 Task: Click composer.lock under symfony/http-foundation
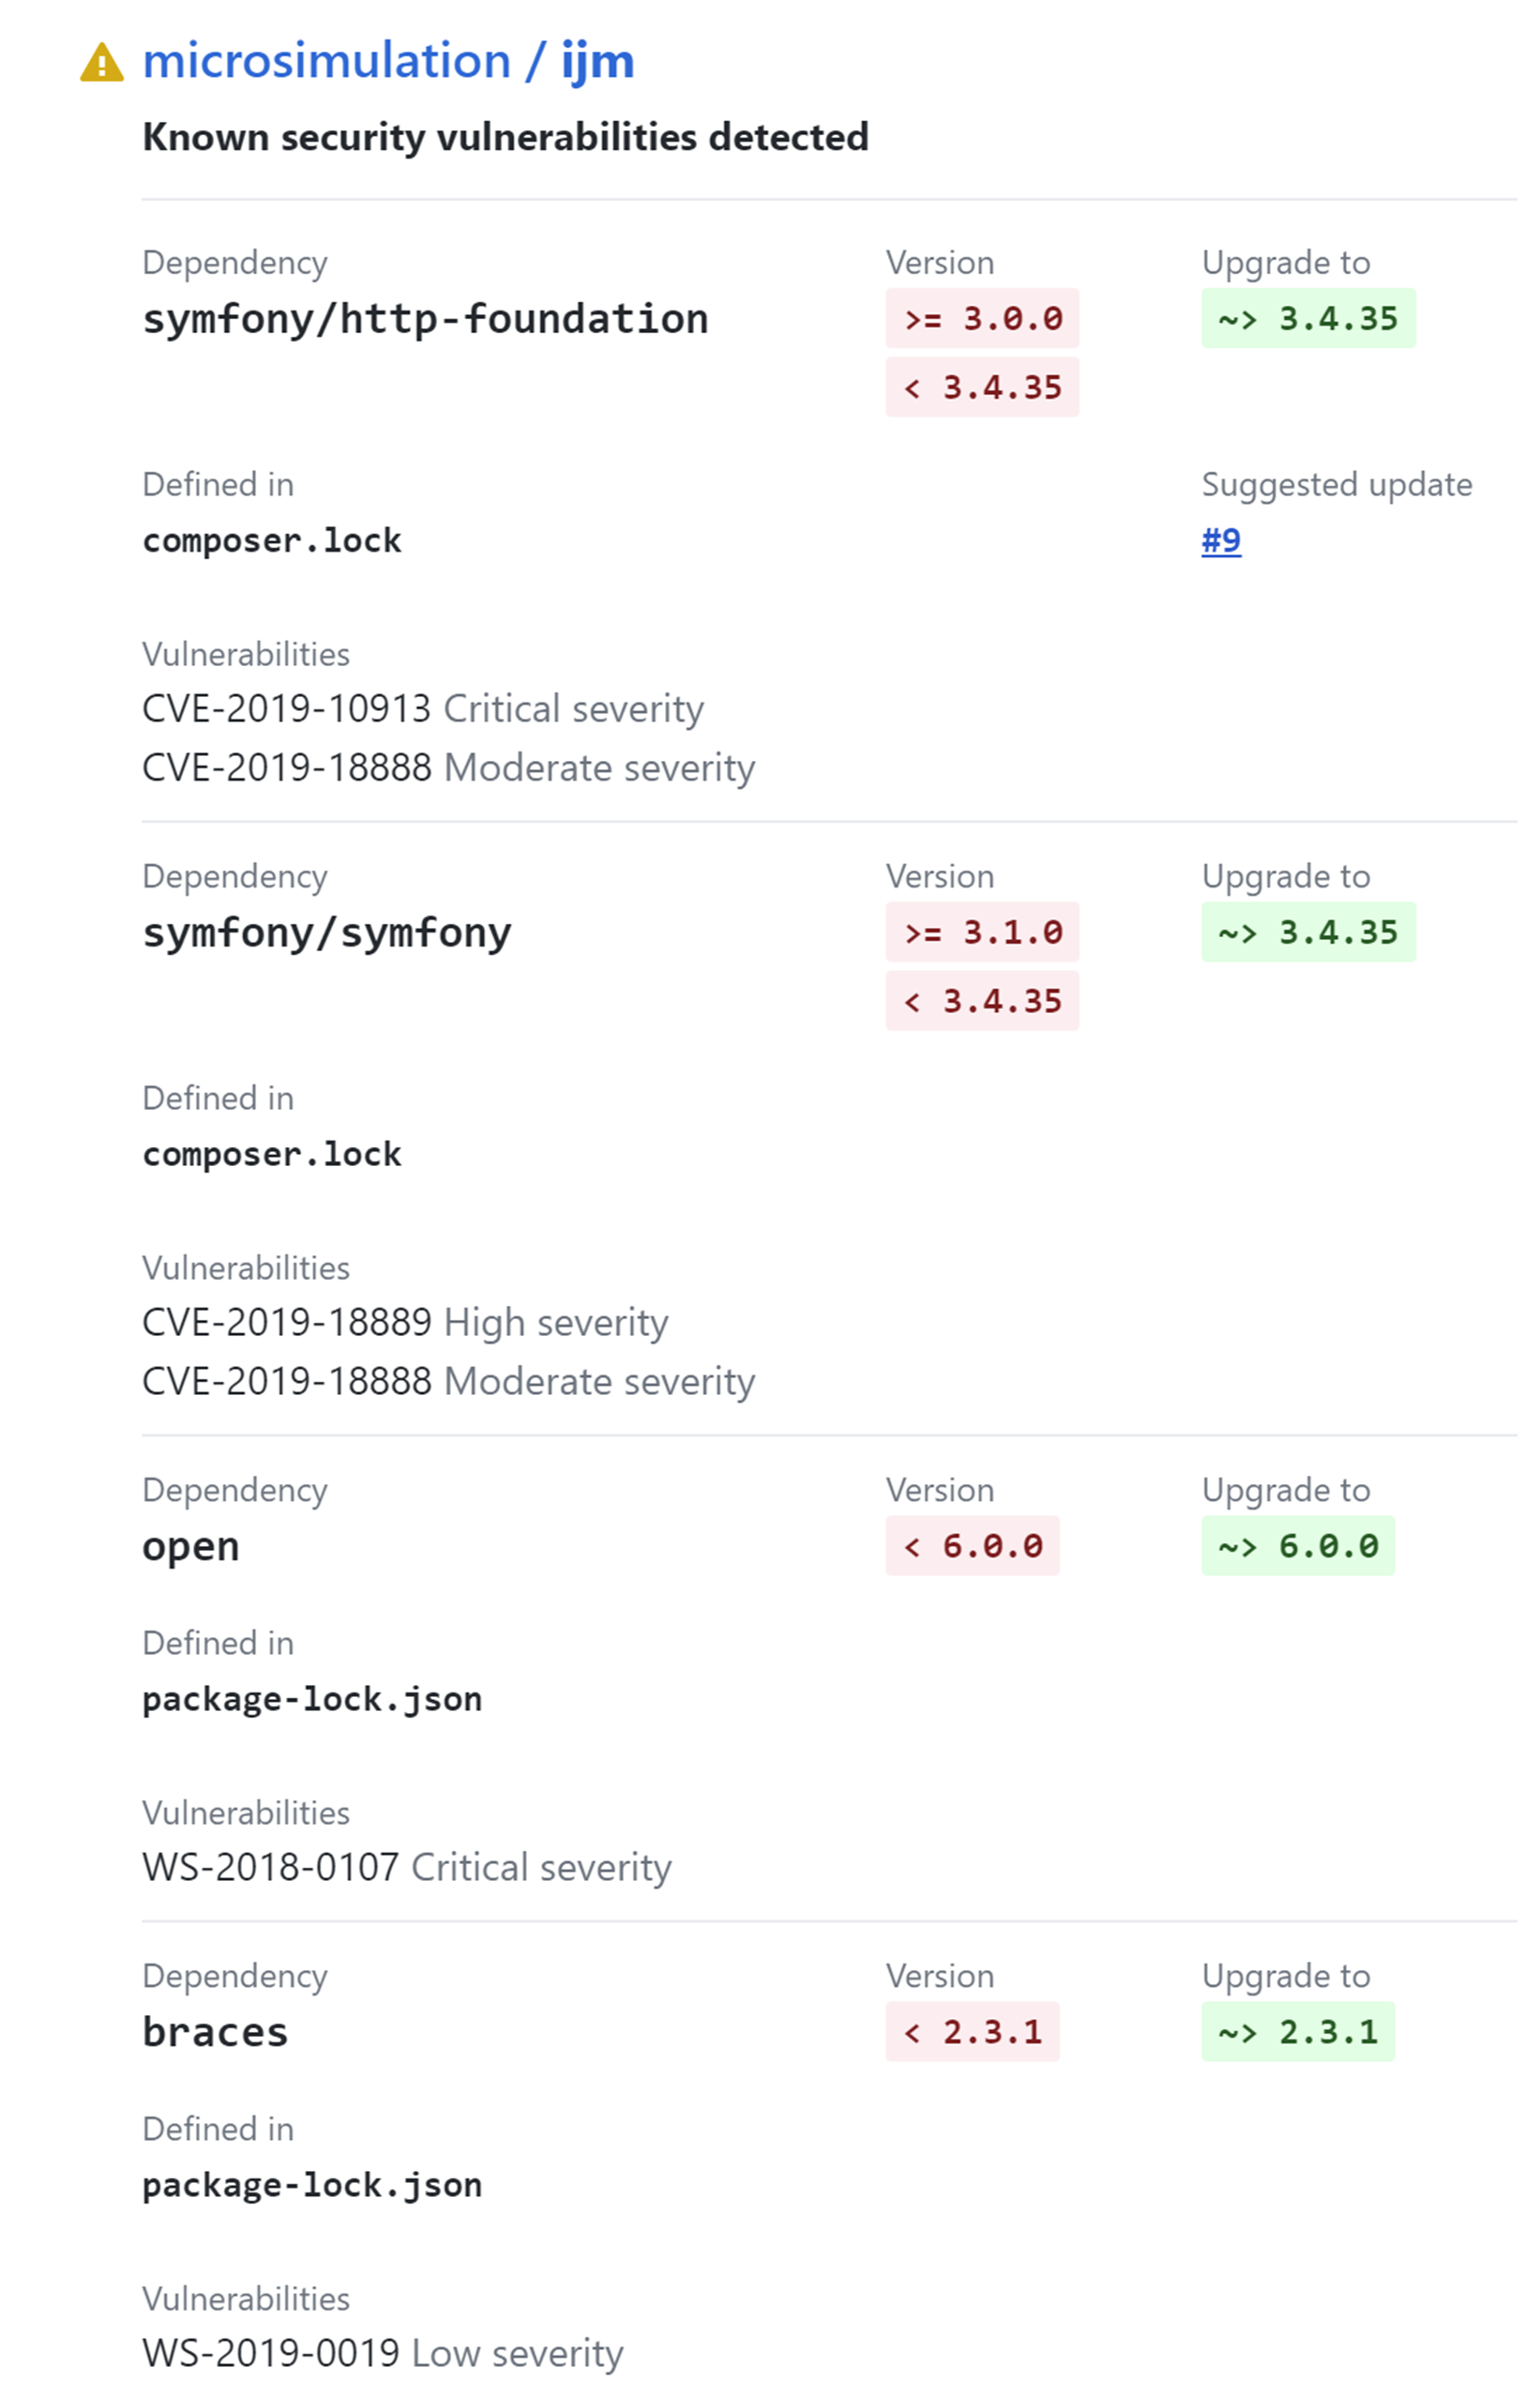tap(272, 540)
